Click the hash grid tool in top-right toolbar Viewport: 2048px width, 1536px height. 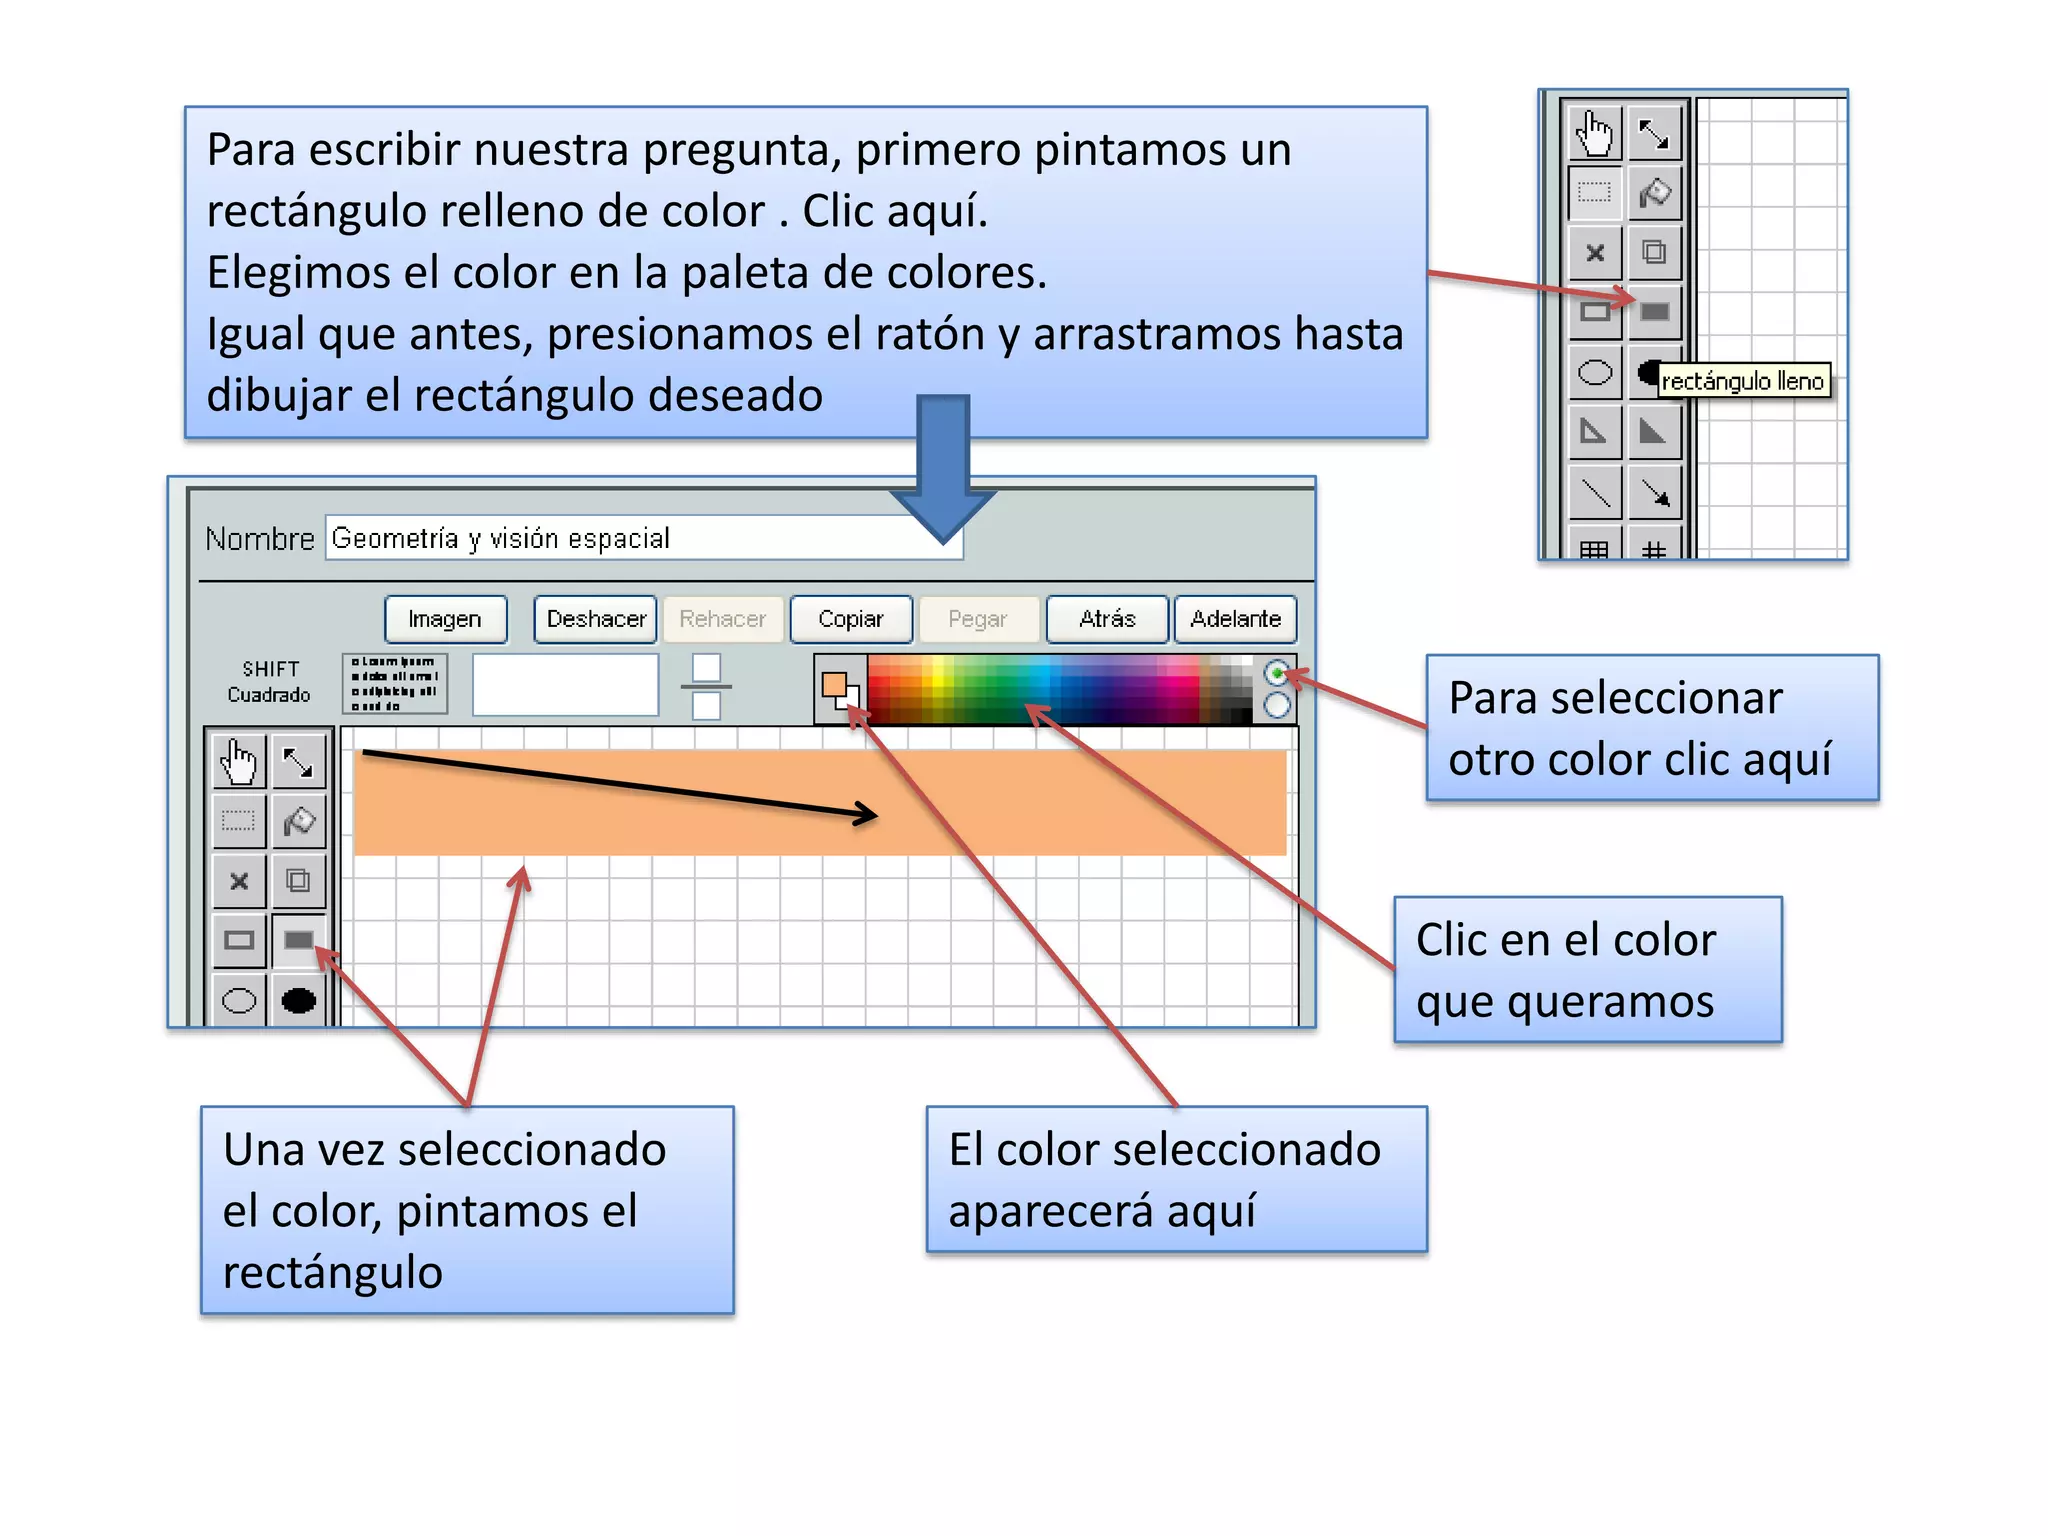click(x=1654, y=543)
